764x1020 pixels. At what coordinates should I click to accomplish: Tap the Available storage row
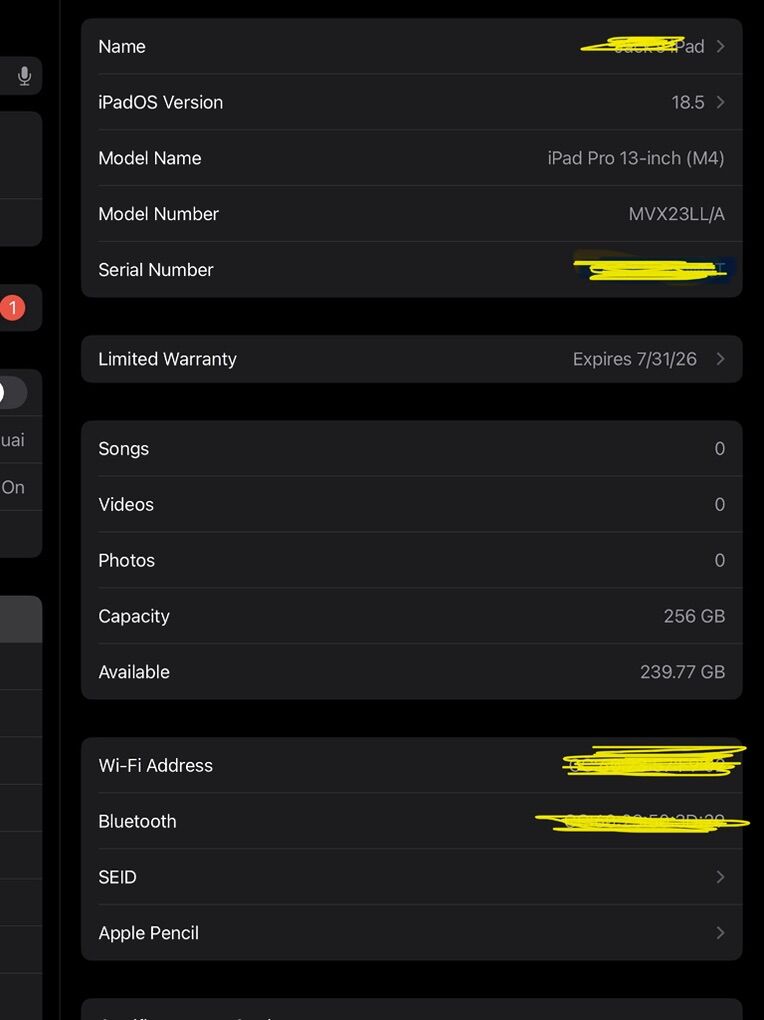click(411, 672)
